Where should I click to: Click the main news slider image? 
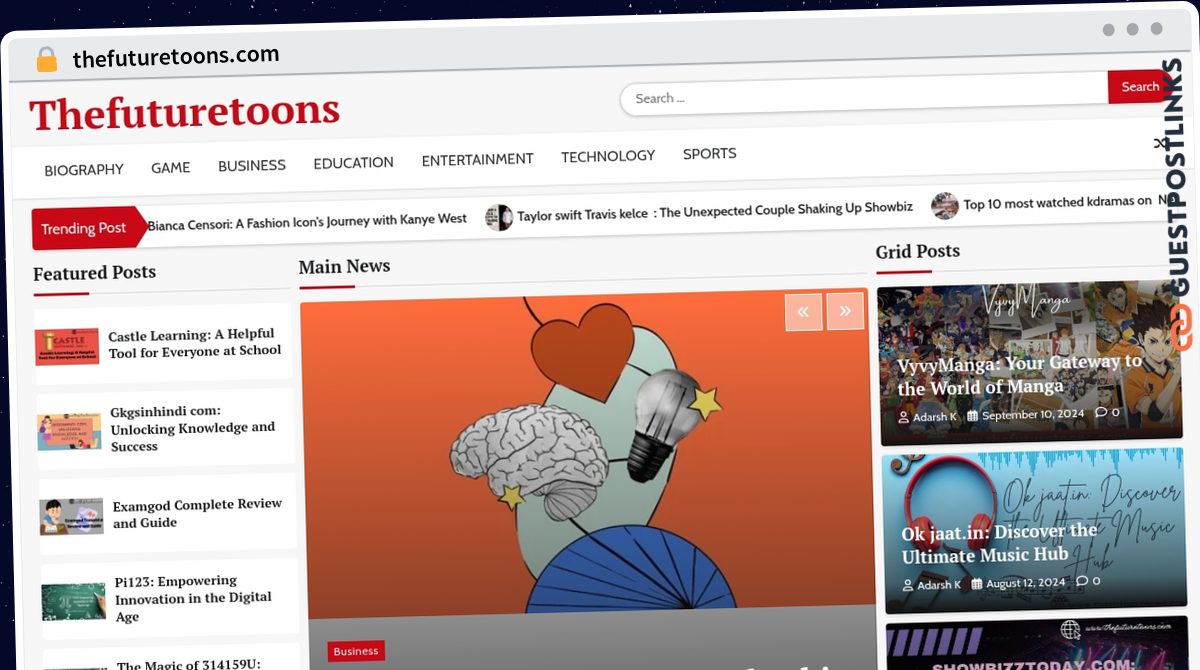tap(586, 455)
